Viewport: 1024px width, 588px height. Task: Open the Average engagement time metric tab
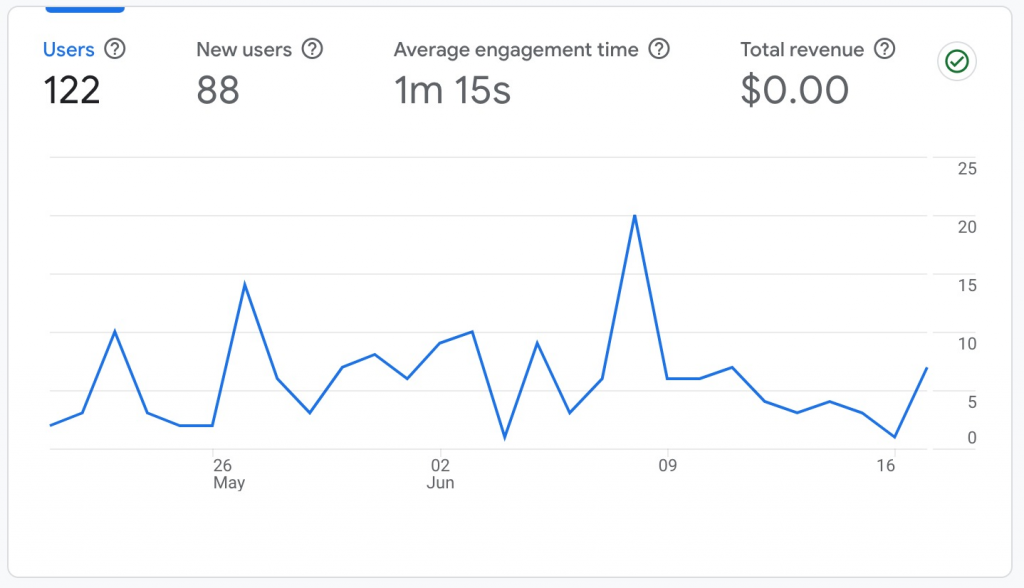516,49
